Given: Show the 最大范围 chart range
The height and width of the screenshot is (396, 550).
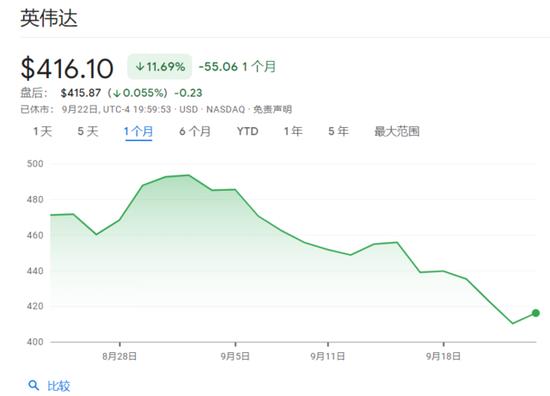Looking at the screenshot, I should pyautogui.click(x=397, y=132).
